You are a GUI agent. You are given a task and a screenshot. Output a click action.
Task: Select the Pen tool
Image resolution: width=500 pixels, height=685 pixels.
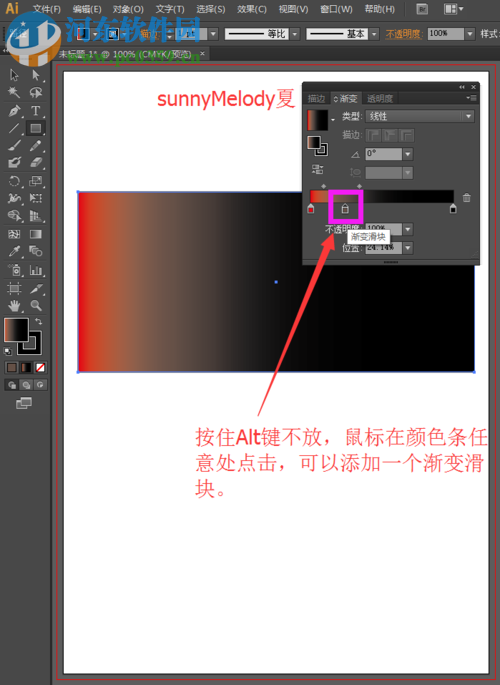(14, 111)
